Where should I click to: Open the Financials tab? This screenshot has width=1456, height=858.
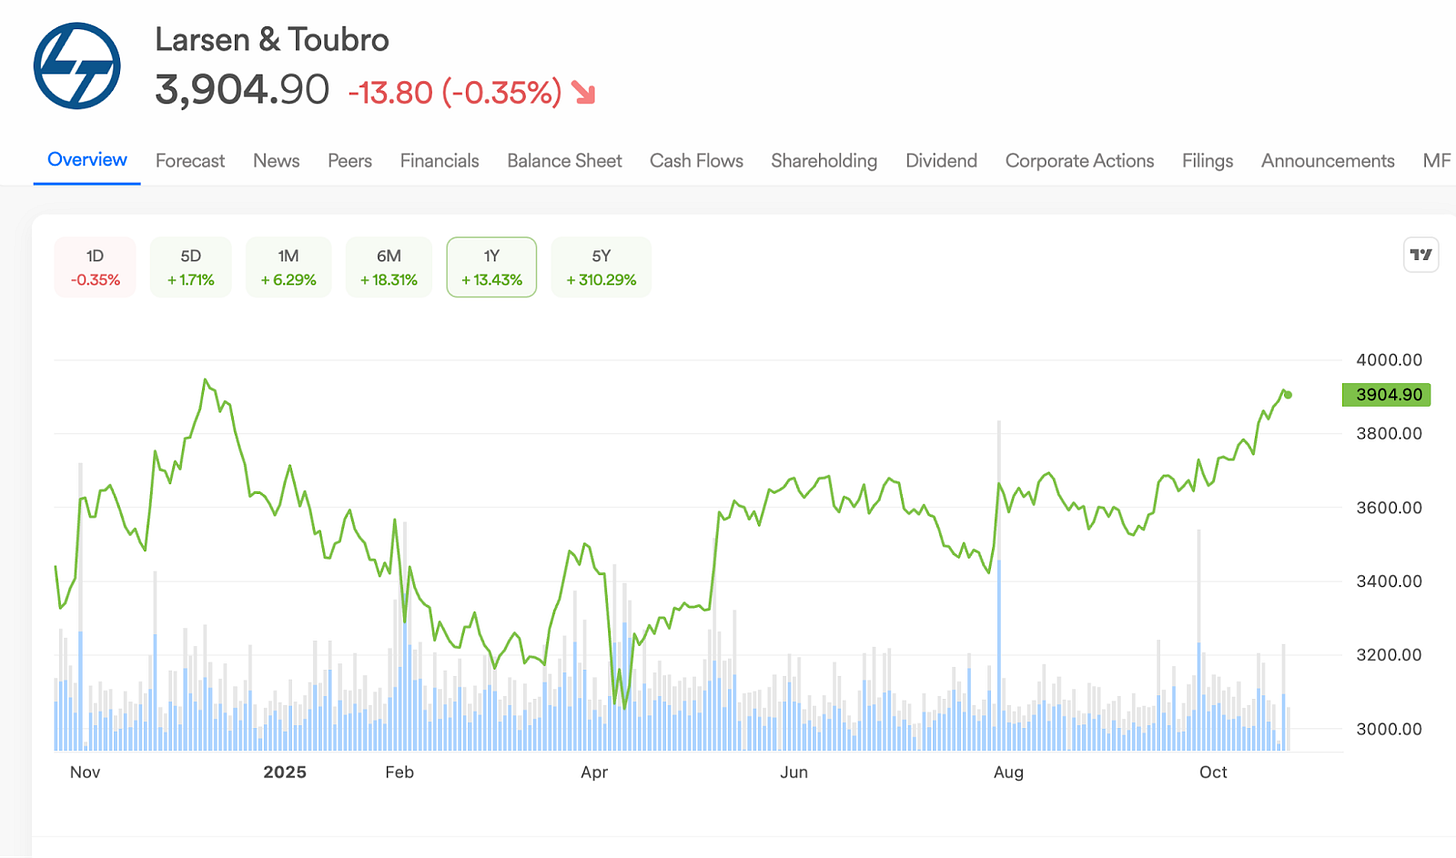(x=439, y=161)
